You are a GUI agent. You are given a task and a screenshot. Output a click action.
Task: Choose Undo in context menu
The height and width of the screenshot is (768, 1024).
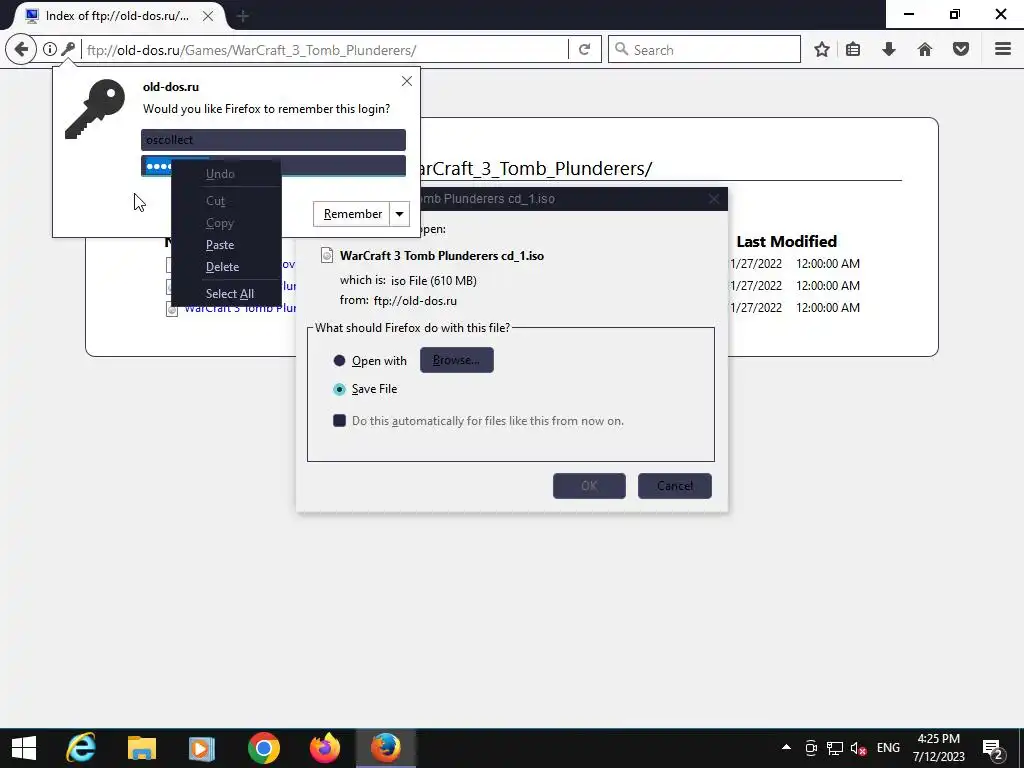point(226,174)
